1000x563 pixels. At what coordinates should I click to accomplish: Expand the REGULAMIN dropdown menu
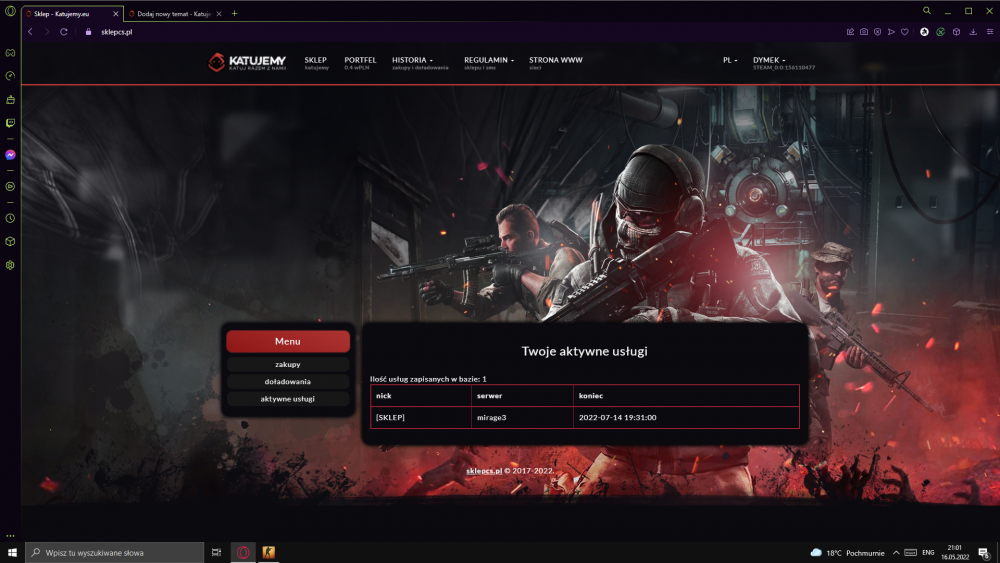pos(489,62)
